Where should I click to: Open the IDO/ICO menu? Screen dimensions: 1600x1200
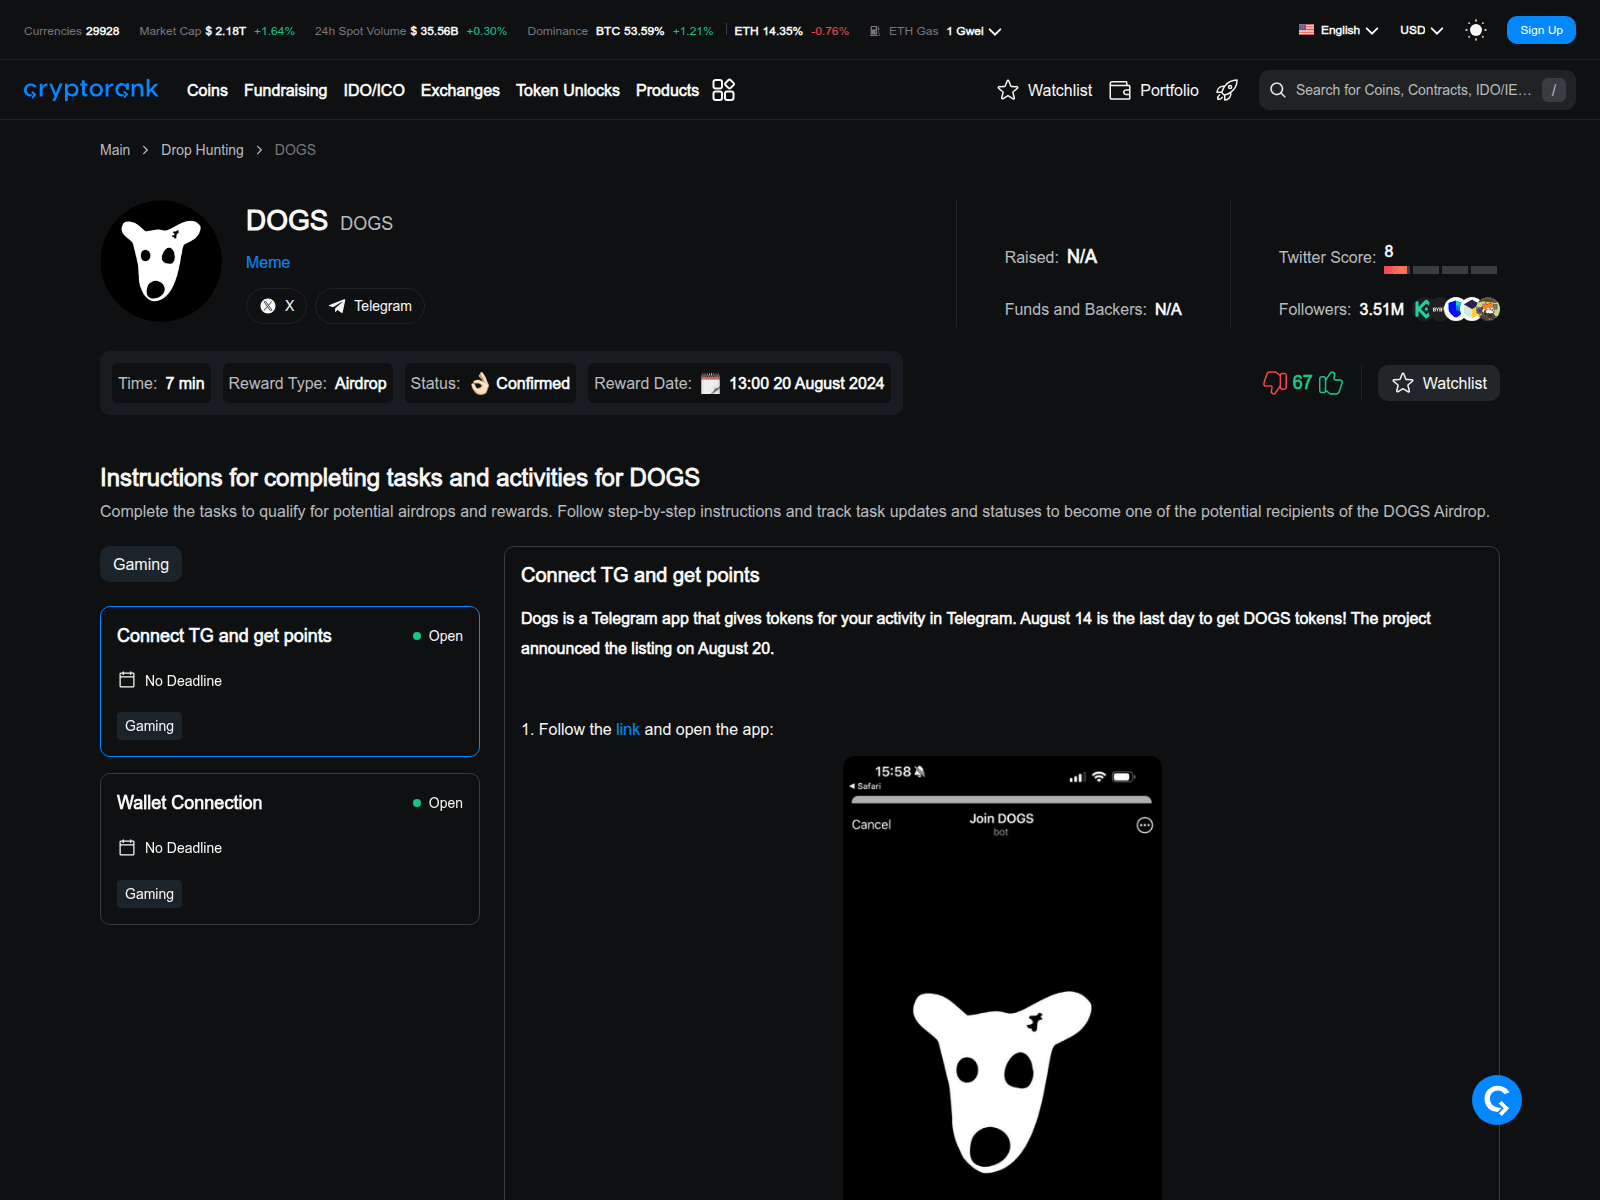point(374,90)
